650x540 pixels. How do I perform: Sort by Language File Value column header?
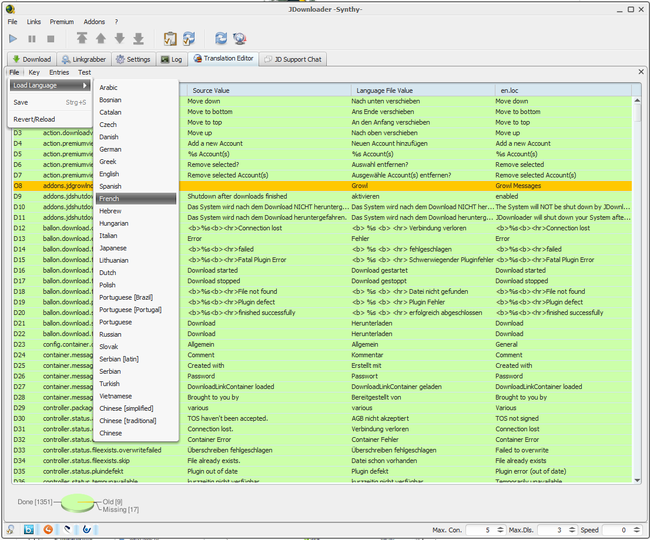coord(423,90)
